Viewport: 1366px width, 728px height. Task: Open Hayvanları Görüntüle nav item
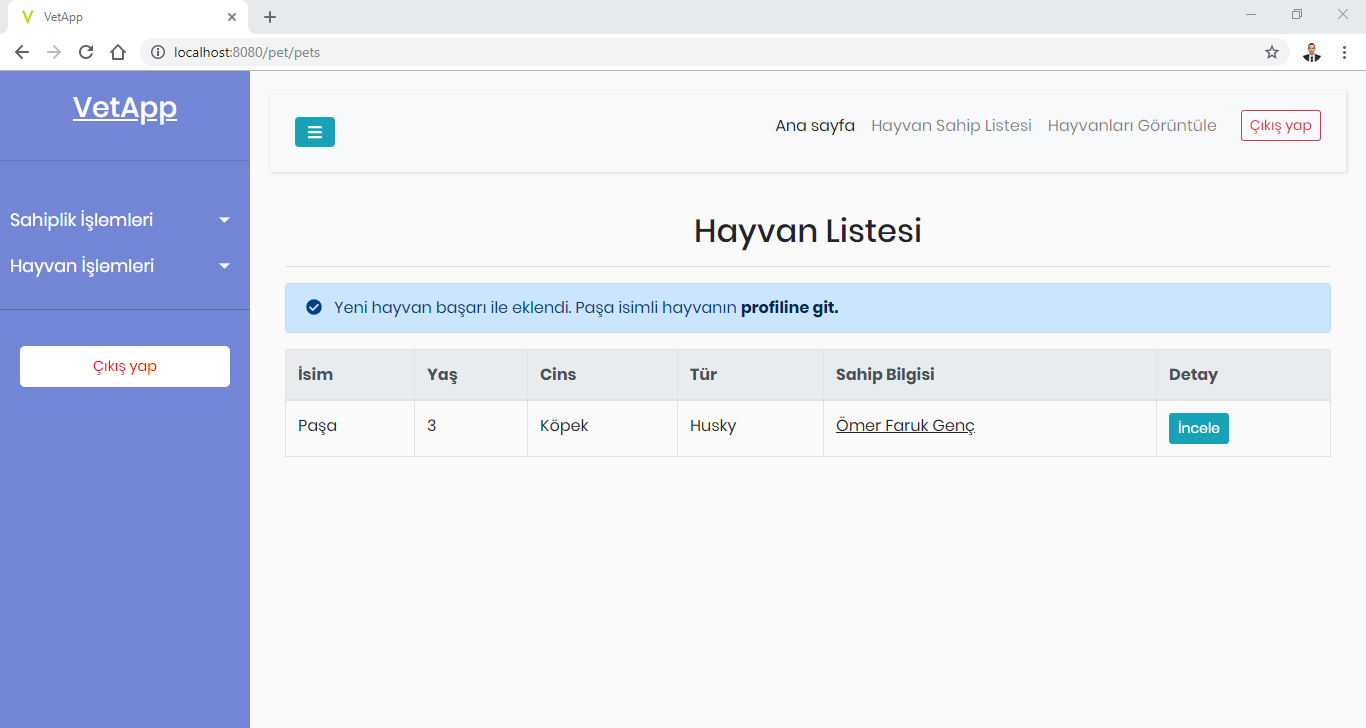pos(1131,126)
